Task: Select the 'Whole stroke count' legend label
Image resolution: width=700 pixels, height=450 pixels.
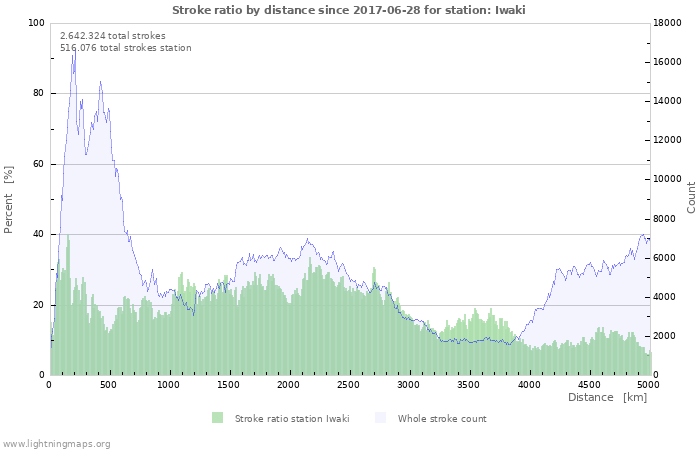Action: [442, 418]
